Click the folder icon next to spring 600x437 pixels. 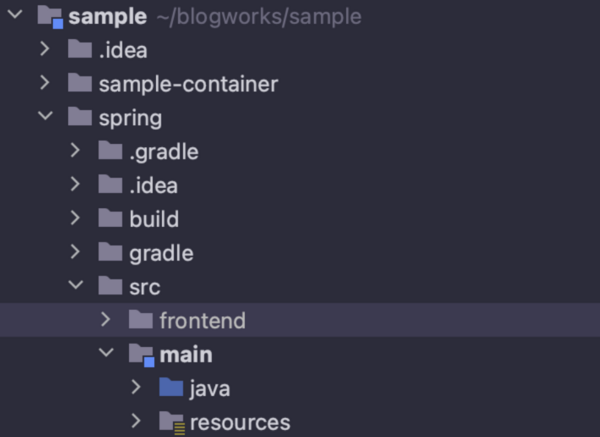click(x=80, y=116)
